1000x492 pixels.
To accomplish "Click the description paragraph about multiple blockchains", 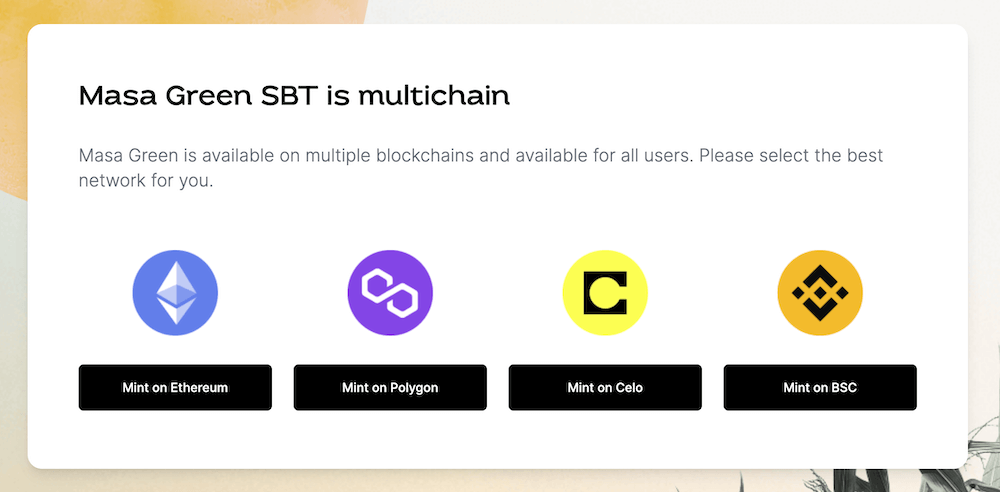I will [480, 169].
